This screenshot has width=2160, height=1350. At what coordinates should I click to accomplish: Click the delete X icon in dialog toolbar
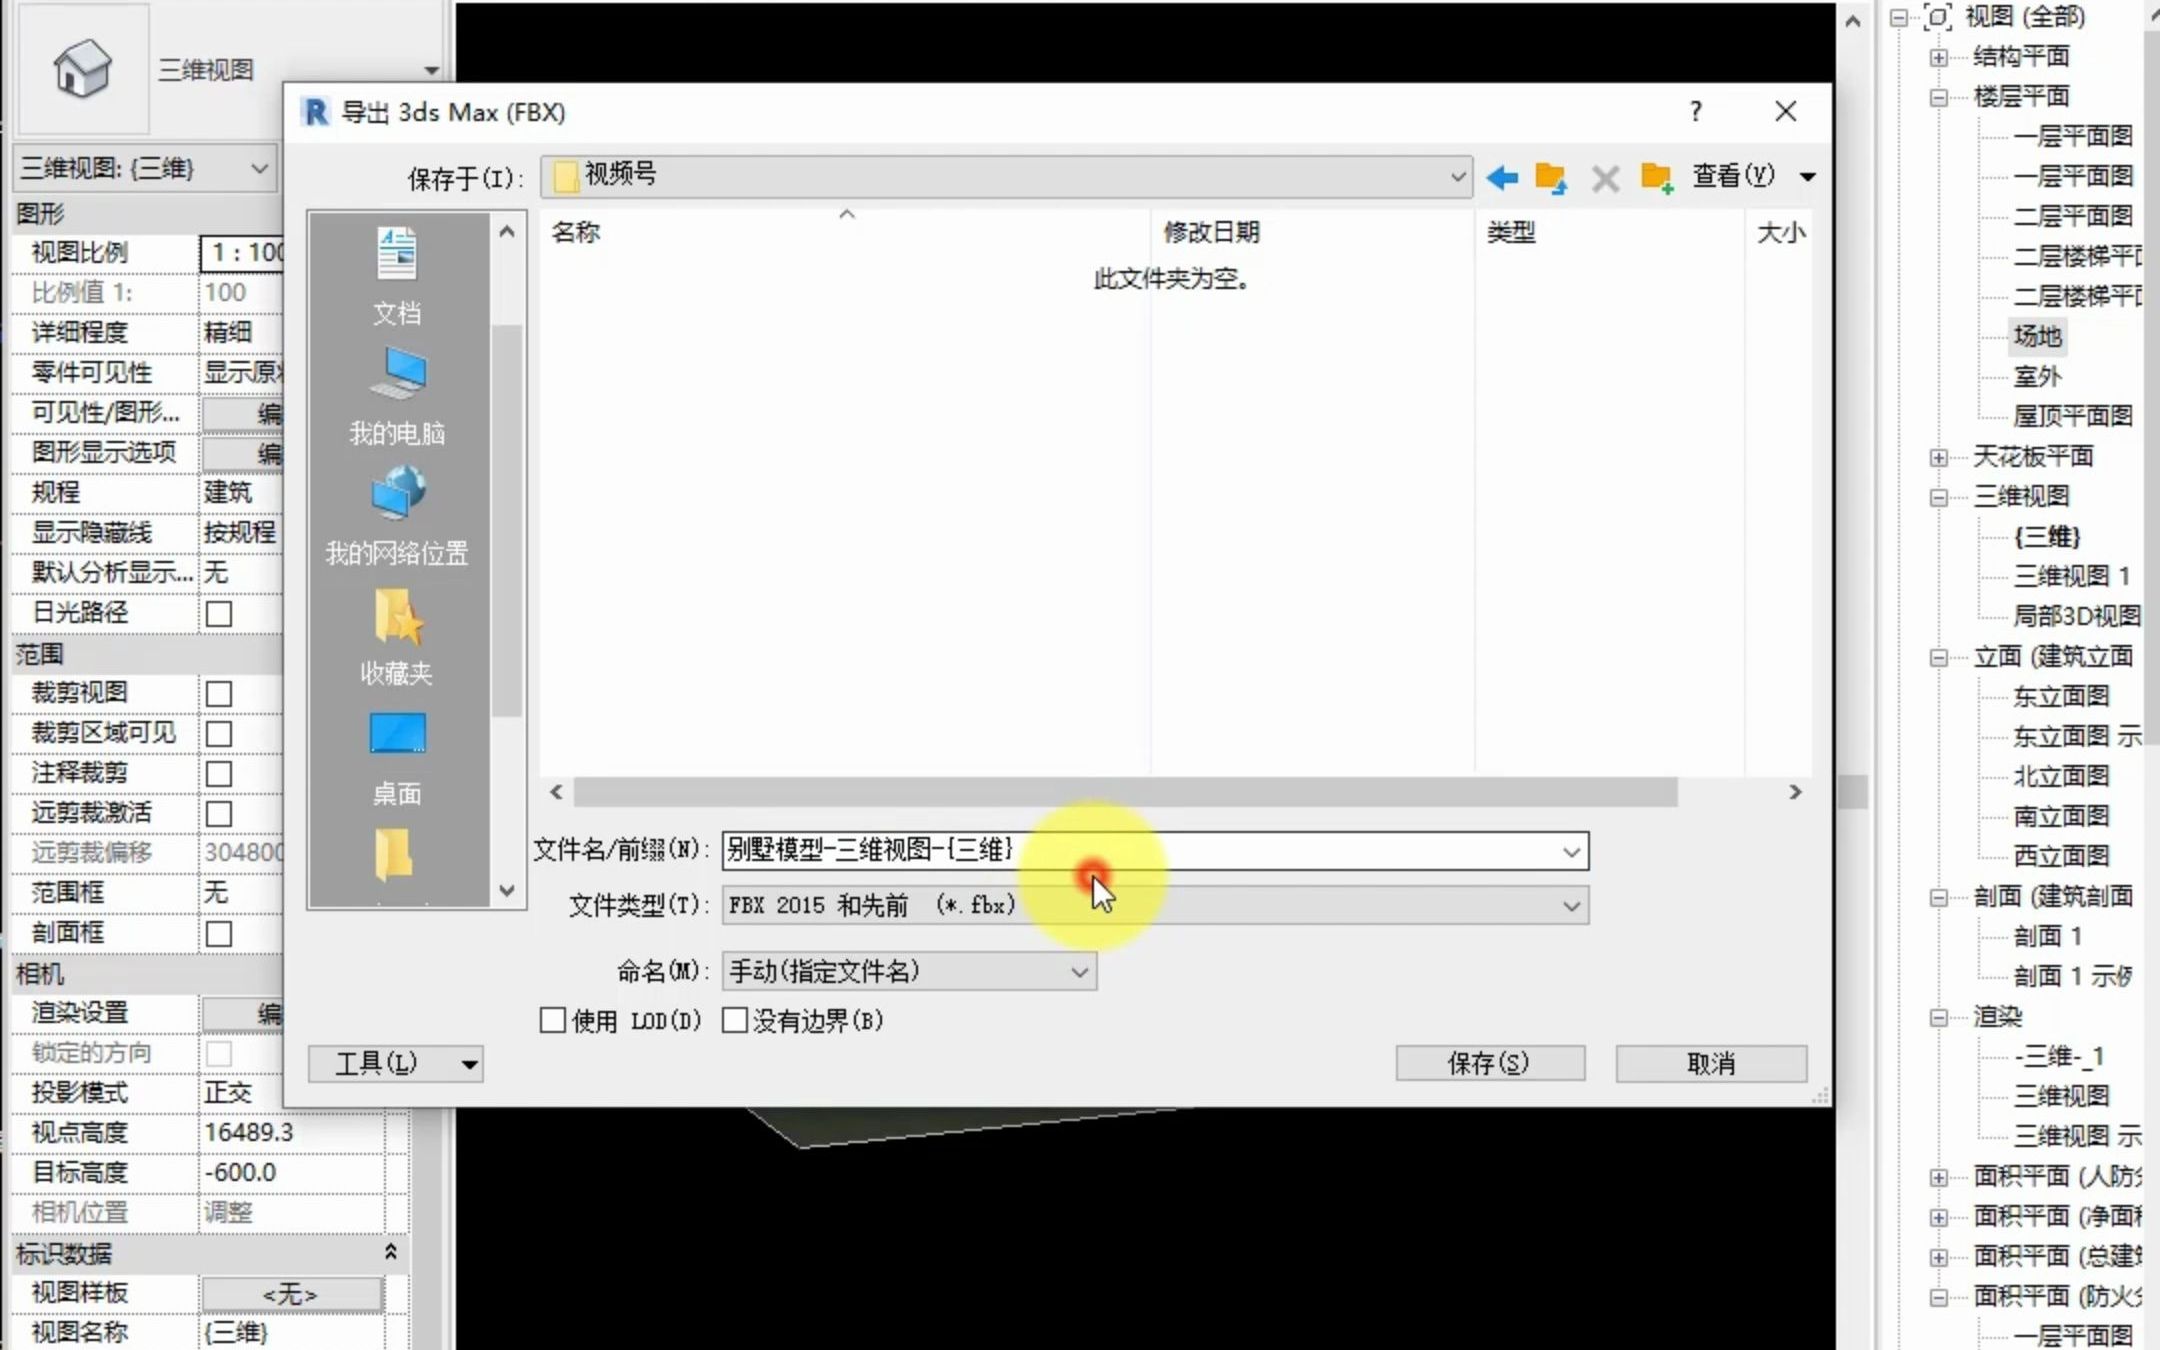[x=1605, y=179]
